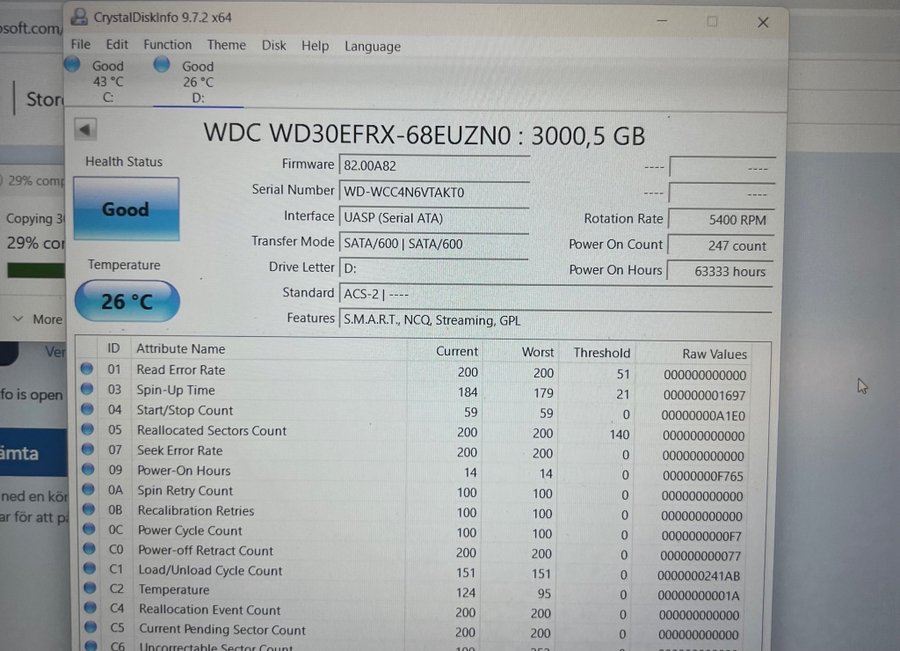Click status dot beside Reallocated Sectors Count
Screen dimensions: 900x651
(x=87, y=431)
